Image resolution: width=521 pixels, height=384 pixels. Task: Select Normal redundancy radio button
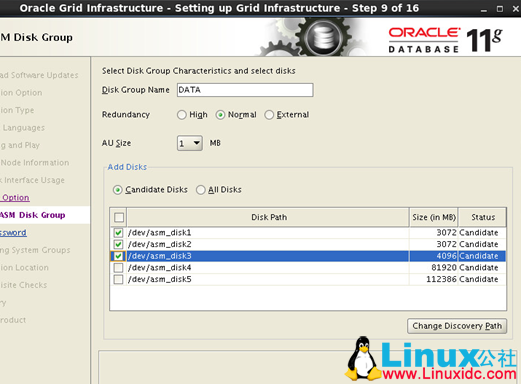point(220,115)
